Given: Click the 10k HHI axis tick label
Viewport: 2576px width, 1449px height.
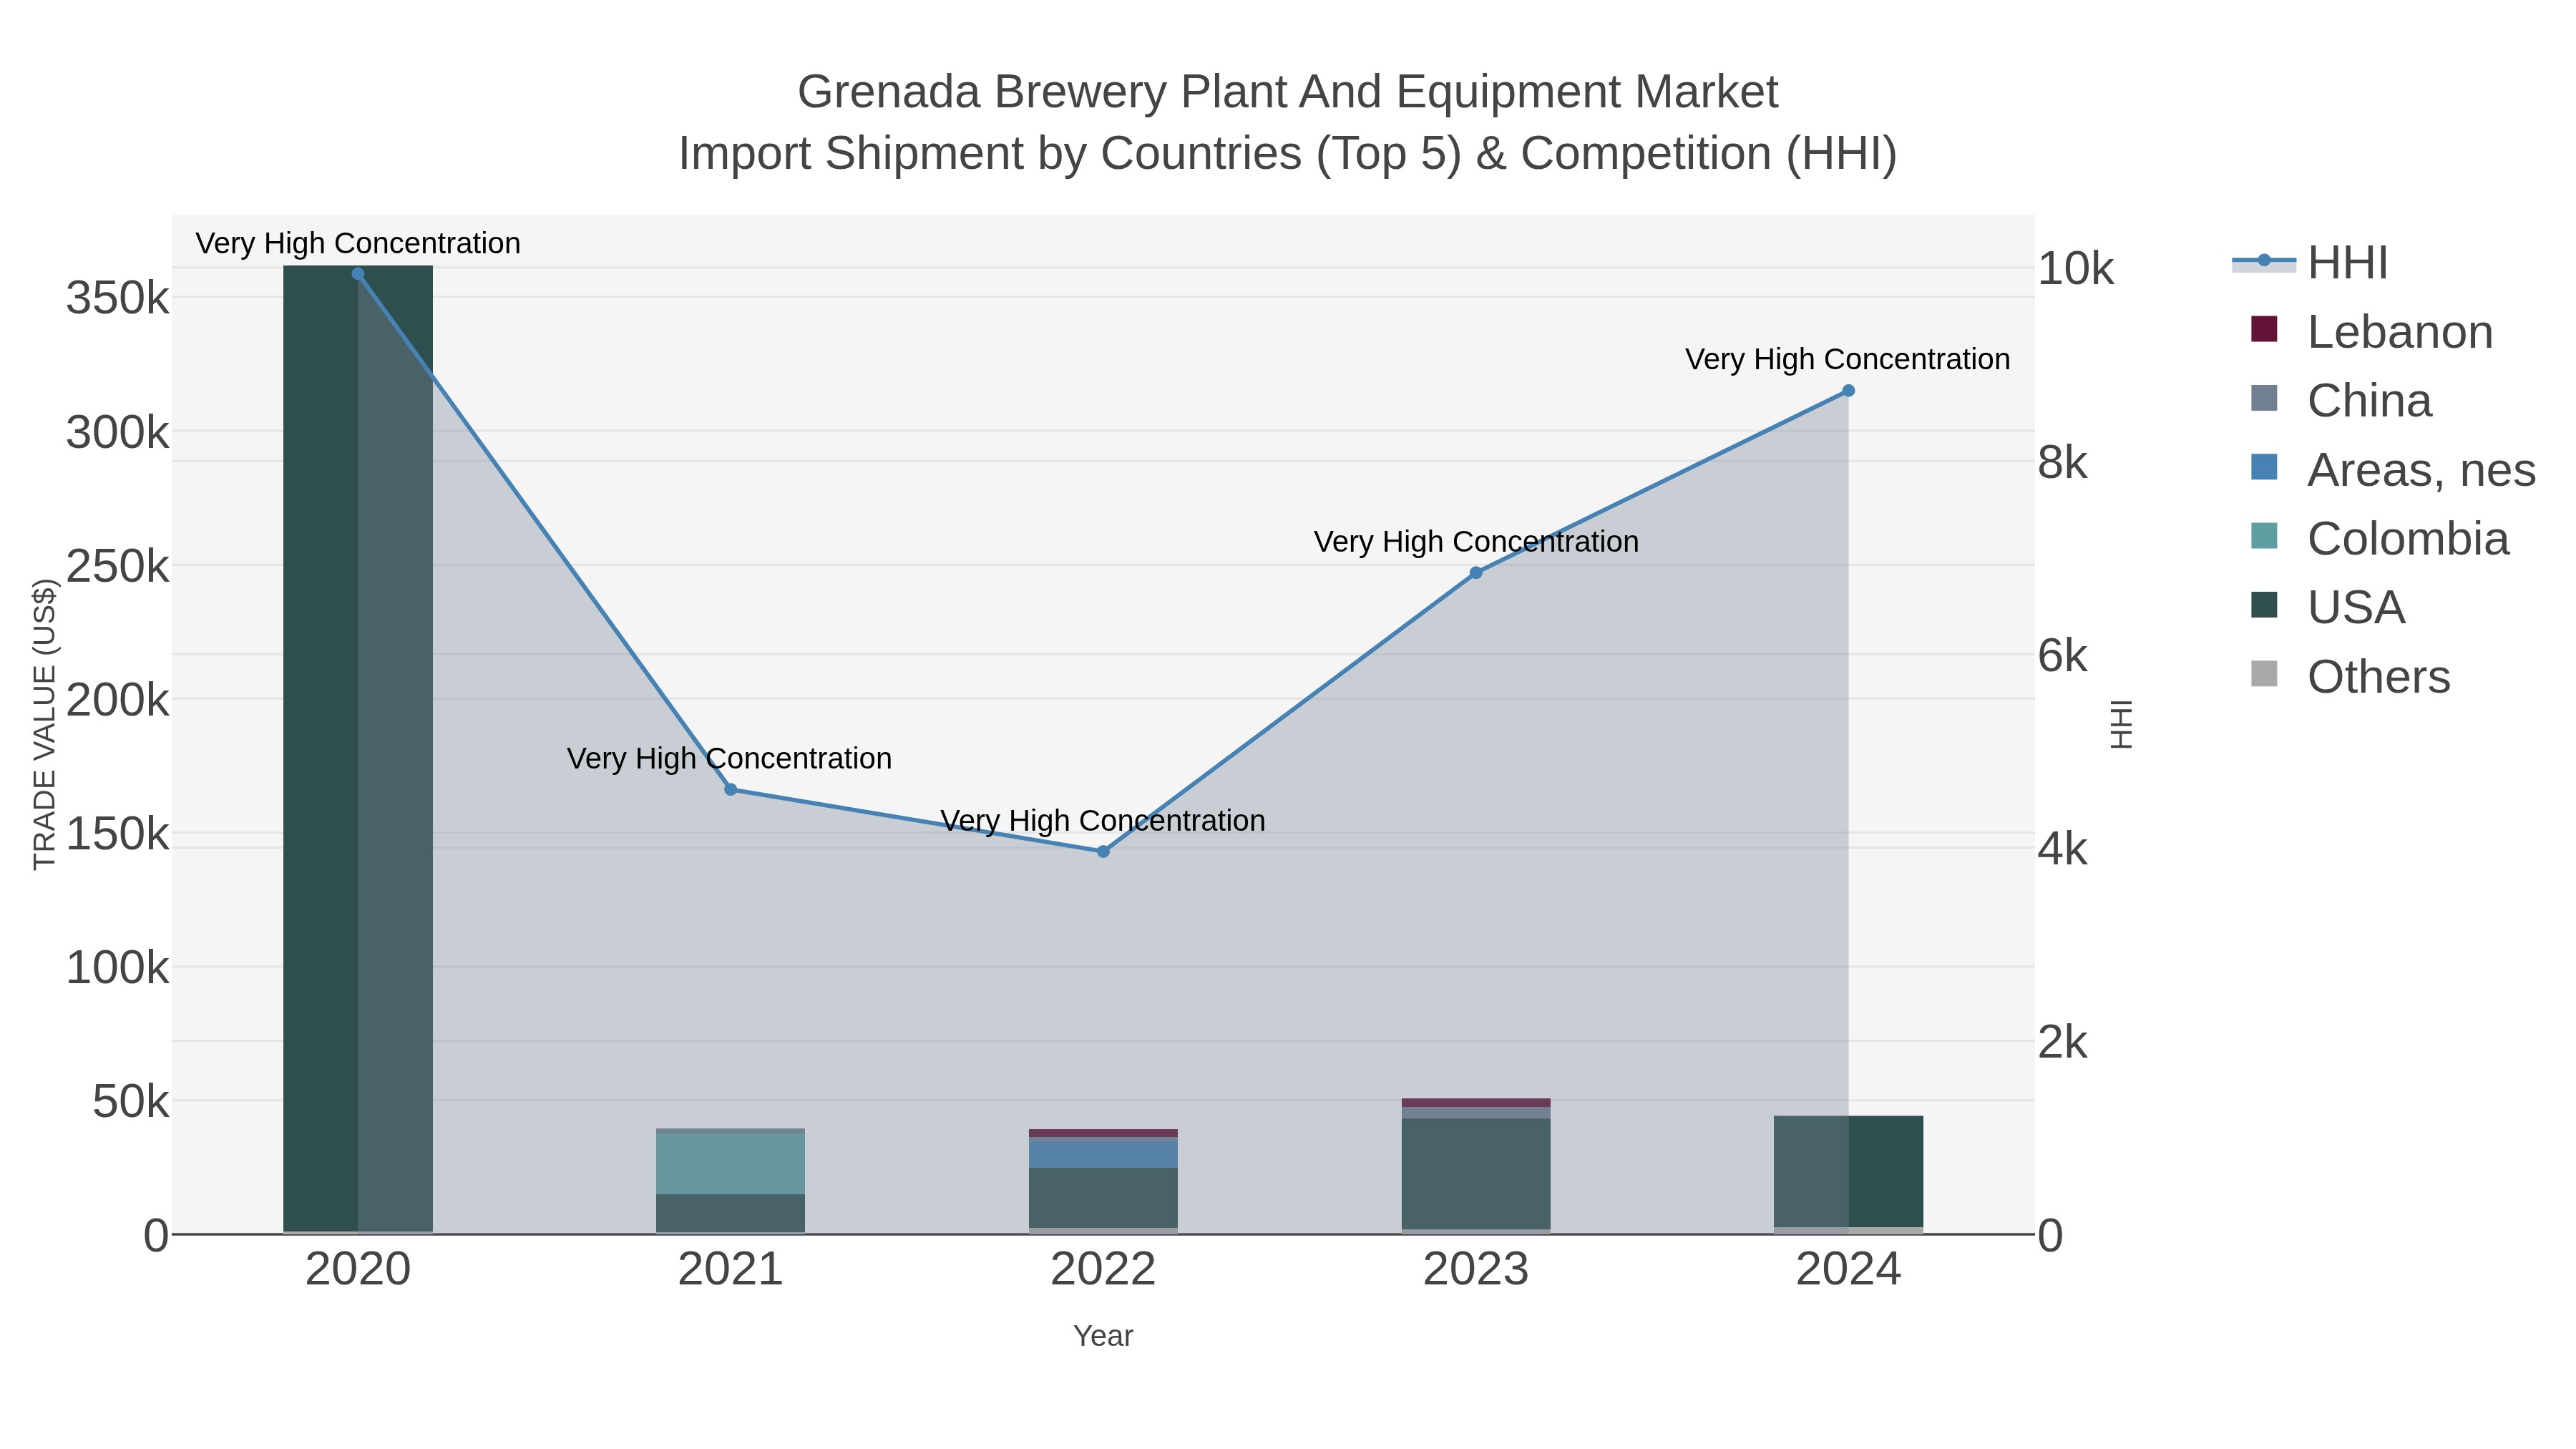Looking at the screenshot, I should click(2076, 269).
